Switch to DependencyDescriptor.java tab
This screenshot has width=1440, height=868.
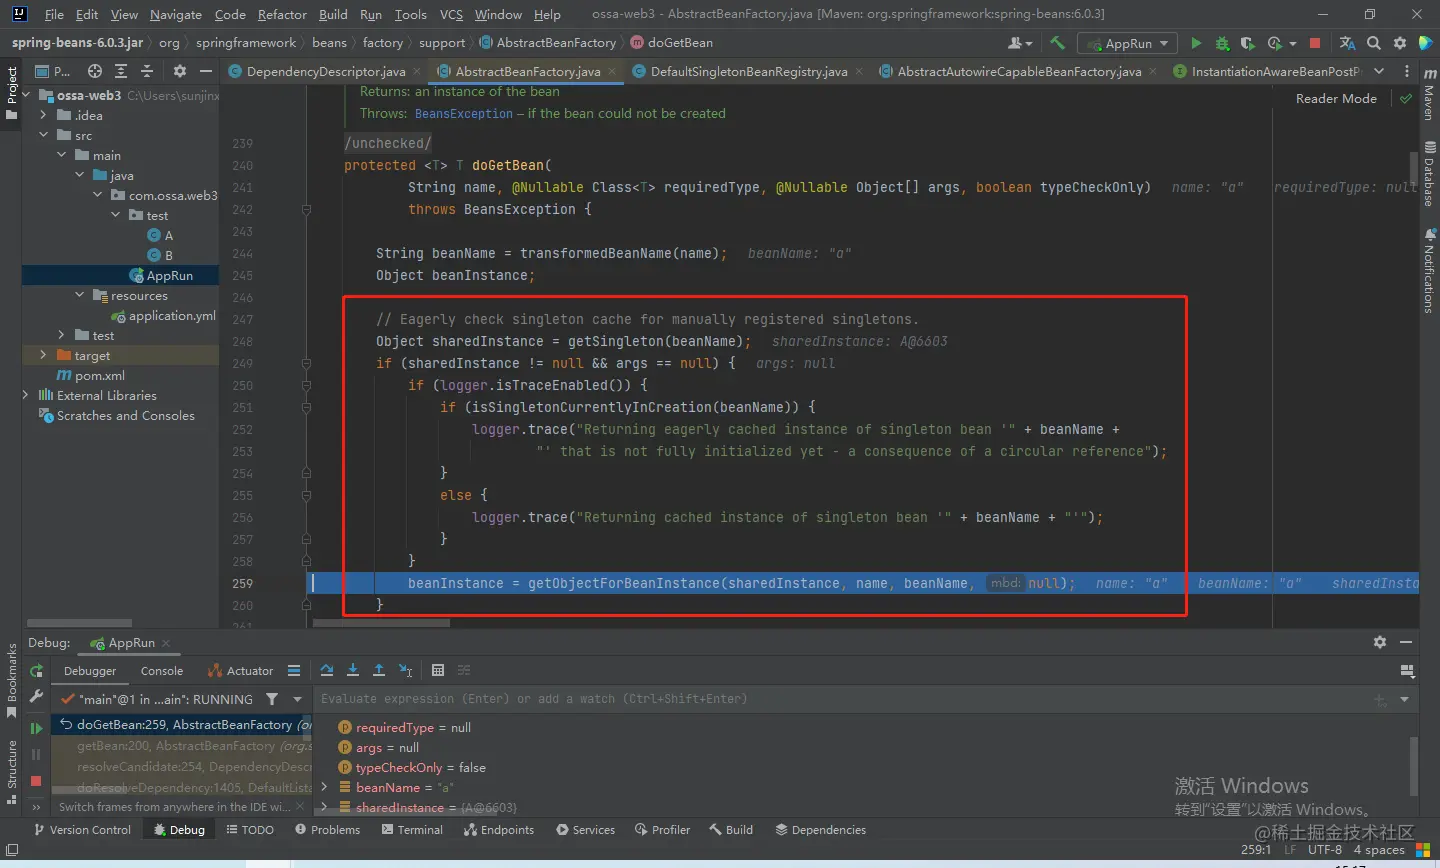(326, 71)
